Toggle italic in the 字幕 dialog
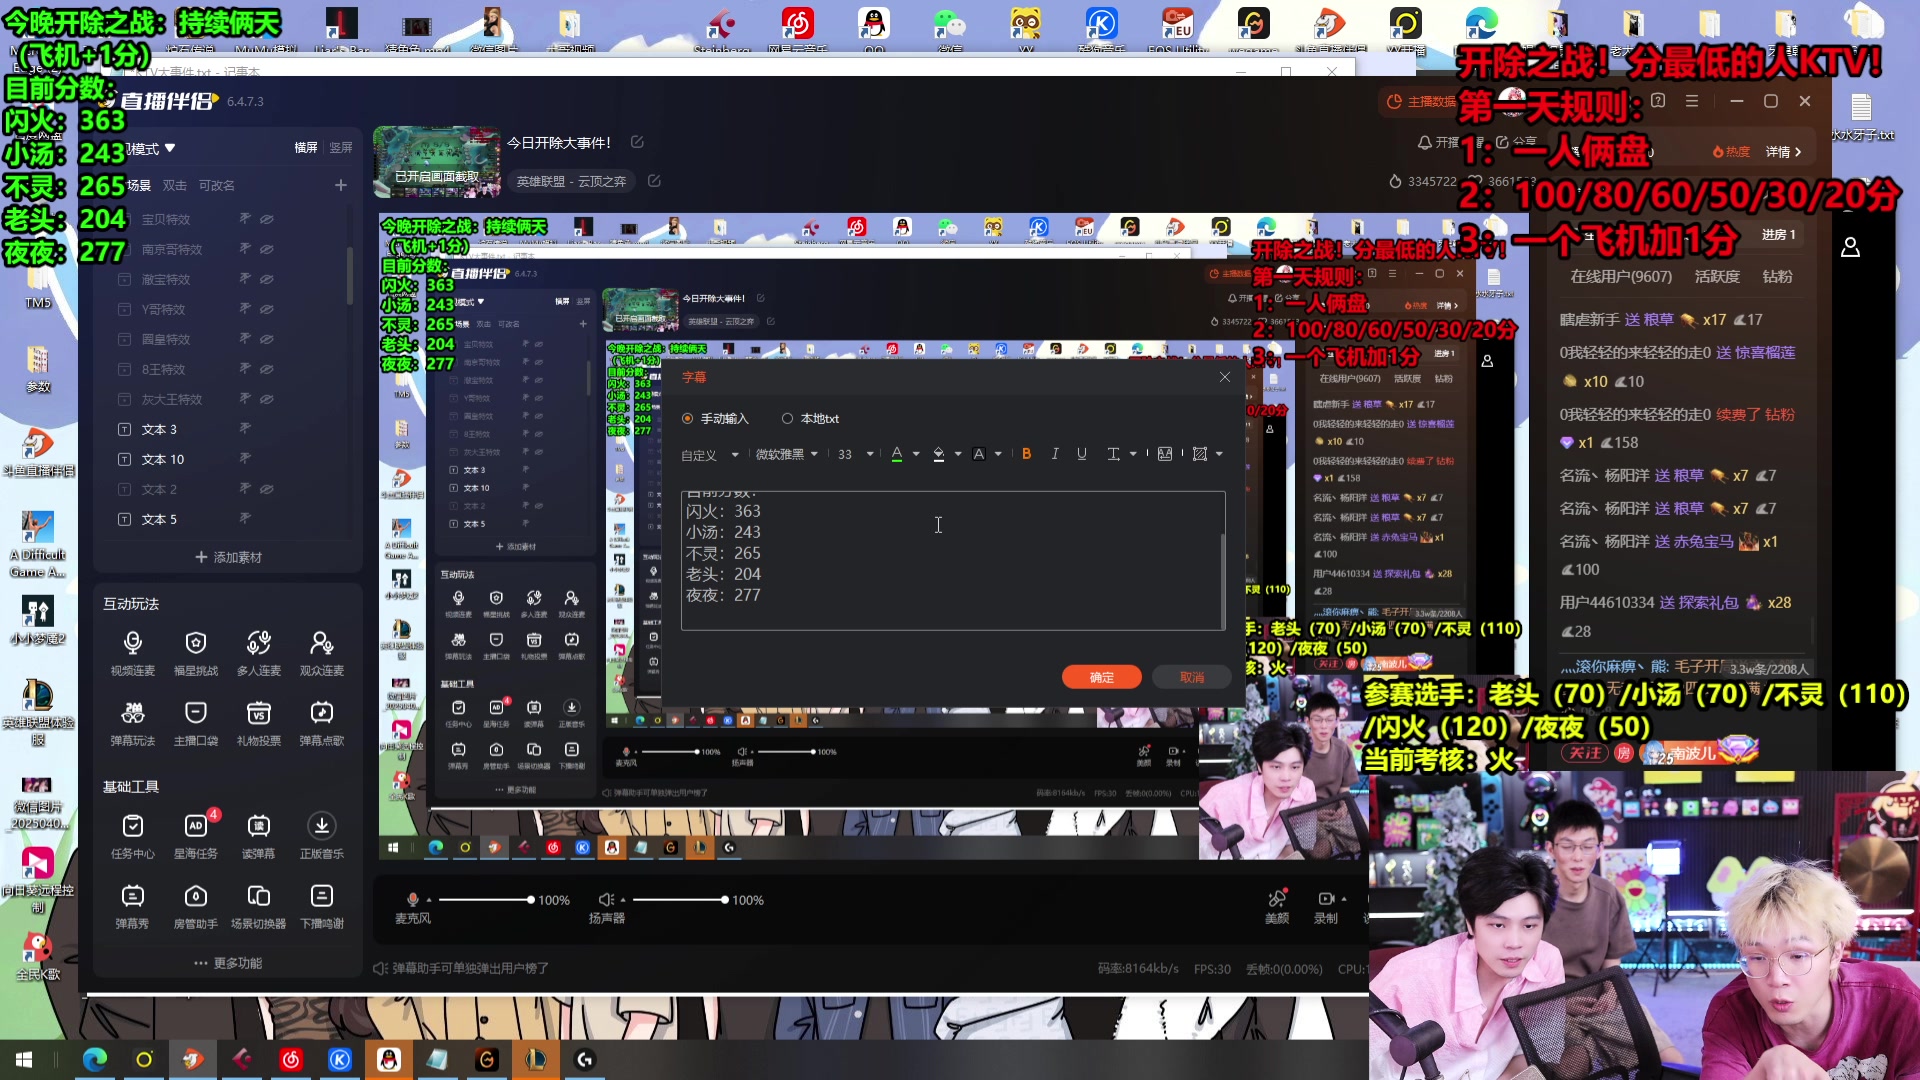The image size is (1920, 1080). click(1054, 454)
